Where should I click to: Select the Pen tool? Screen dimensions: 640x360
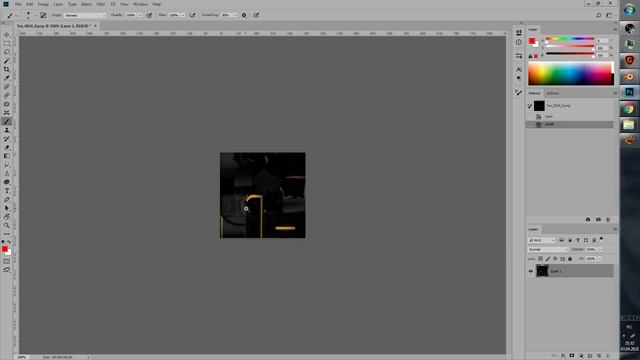click(x=7, y=199)
